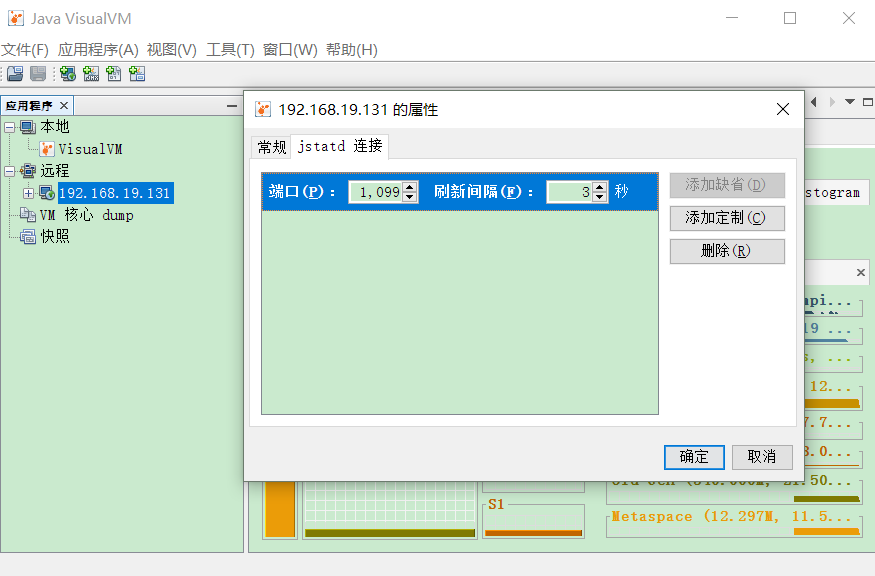Click the 删除(R) button
The height and width of the screenshot is (576, 875).
(x=727, y=251)
